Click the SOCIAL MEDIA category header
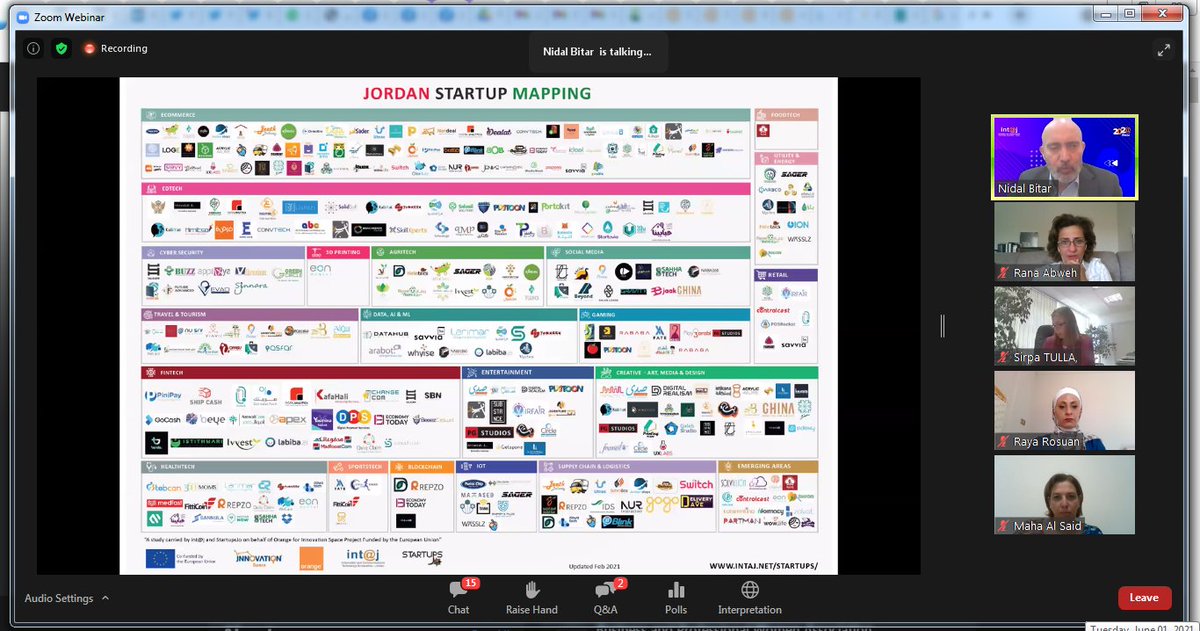This screenshot has height=631, width=1200. (649, 253)
